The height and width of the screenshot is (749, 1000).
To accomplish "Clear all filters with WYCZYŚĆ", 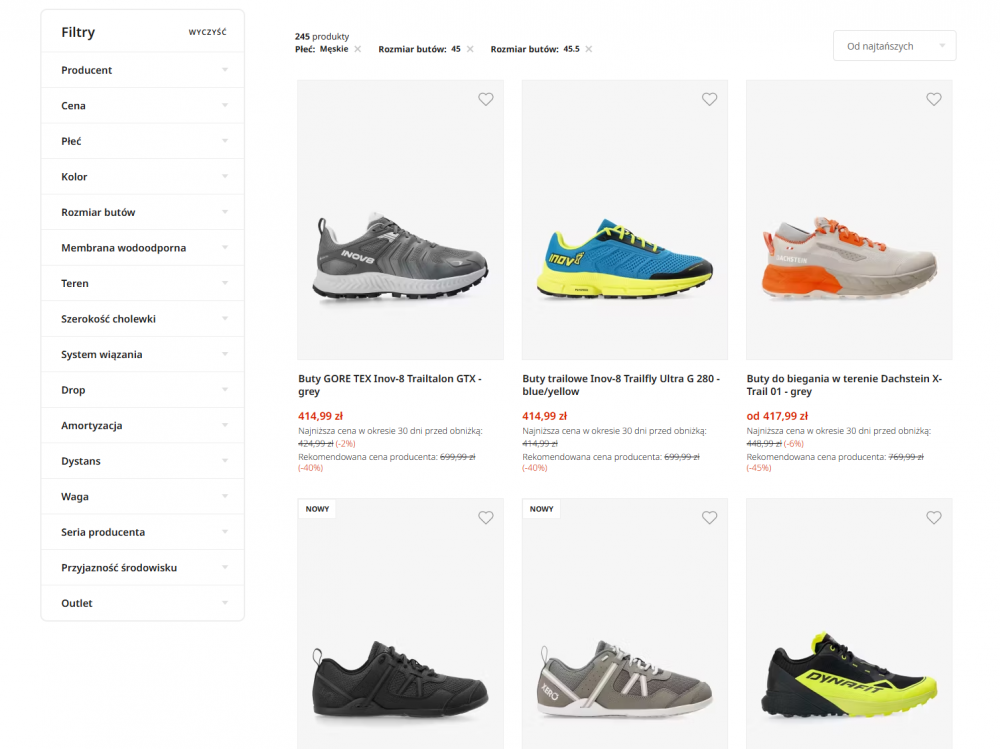I will (207, 32).
